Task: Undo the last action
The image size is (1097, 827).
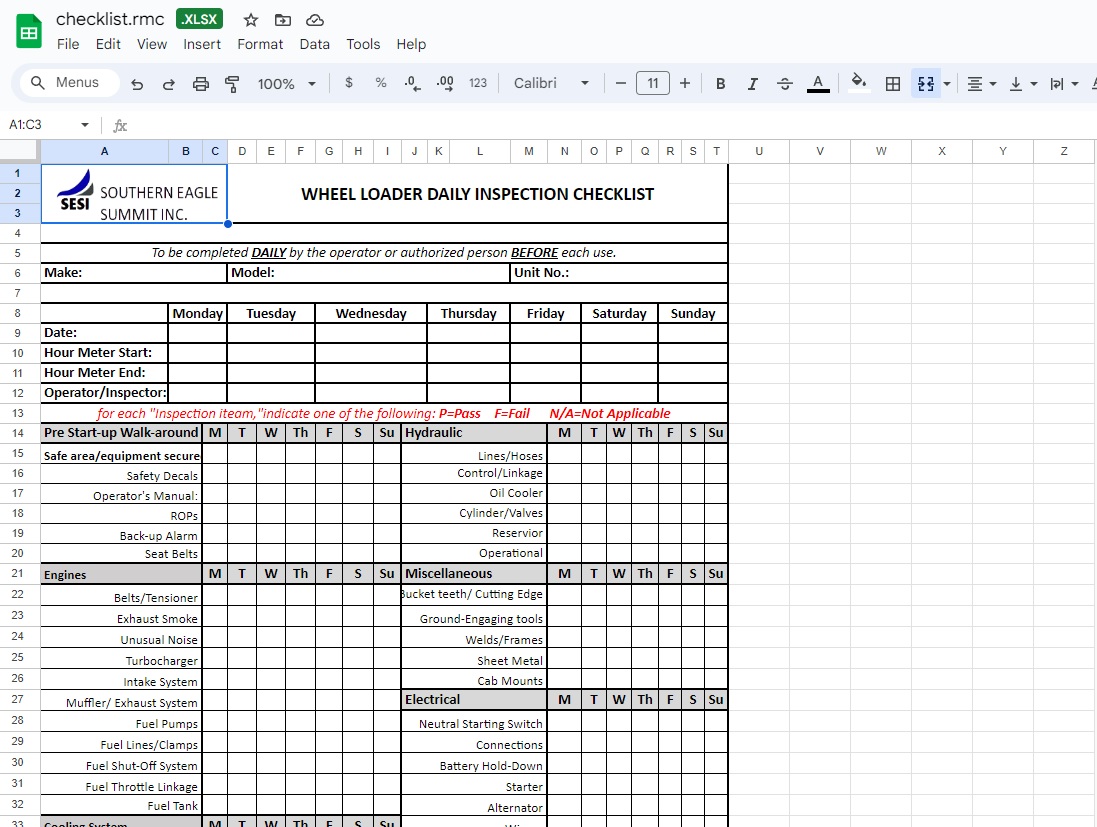Action: [137, 84]
